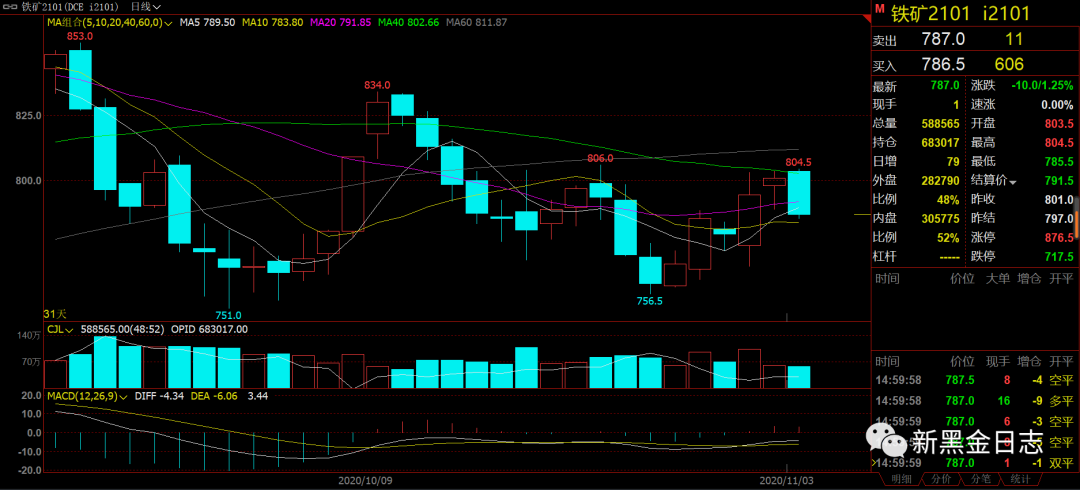1080x490 pixels.
Task: Expand the 结算价 dropdown arrow
Action: (1012, 182)
